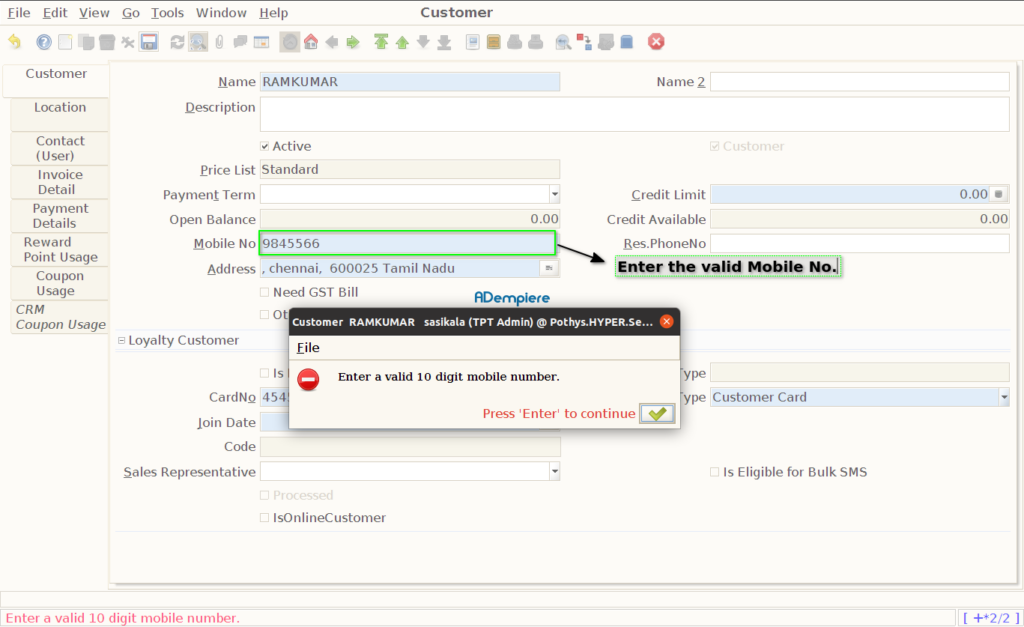This screenshot has height=627, width=1024.
Task: Toggle the Active checkbox
Action: pyautogui.click(x=264, y=146)
